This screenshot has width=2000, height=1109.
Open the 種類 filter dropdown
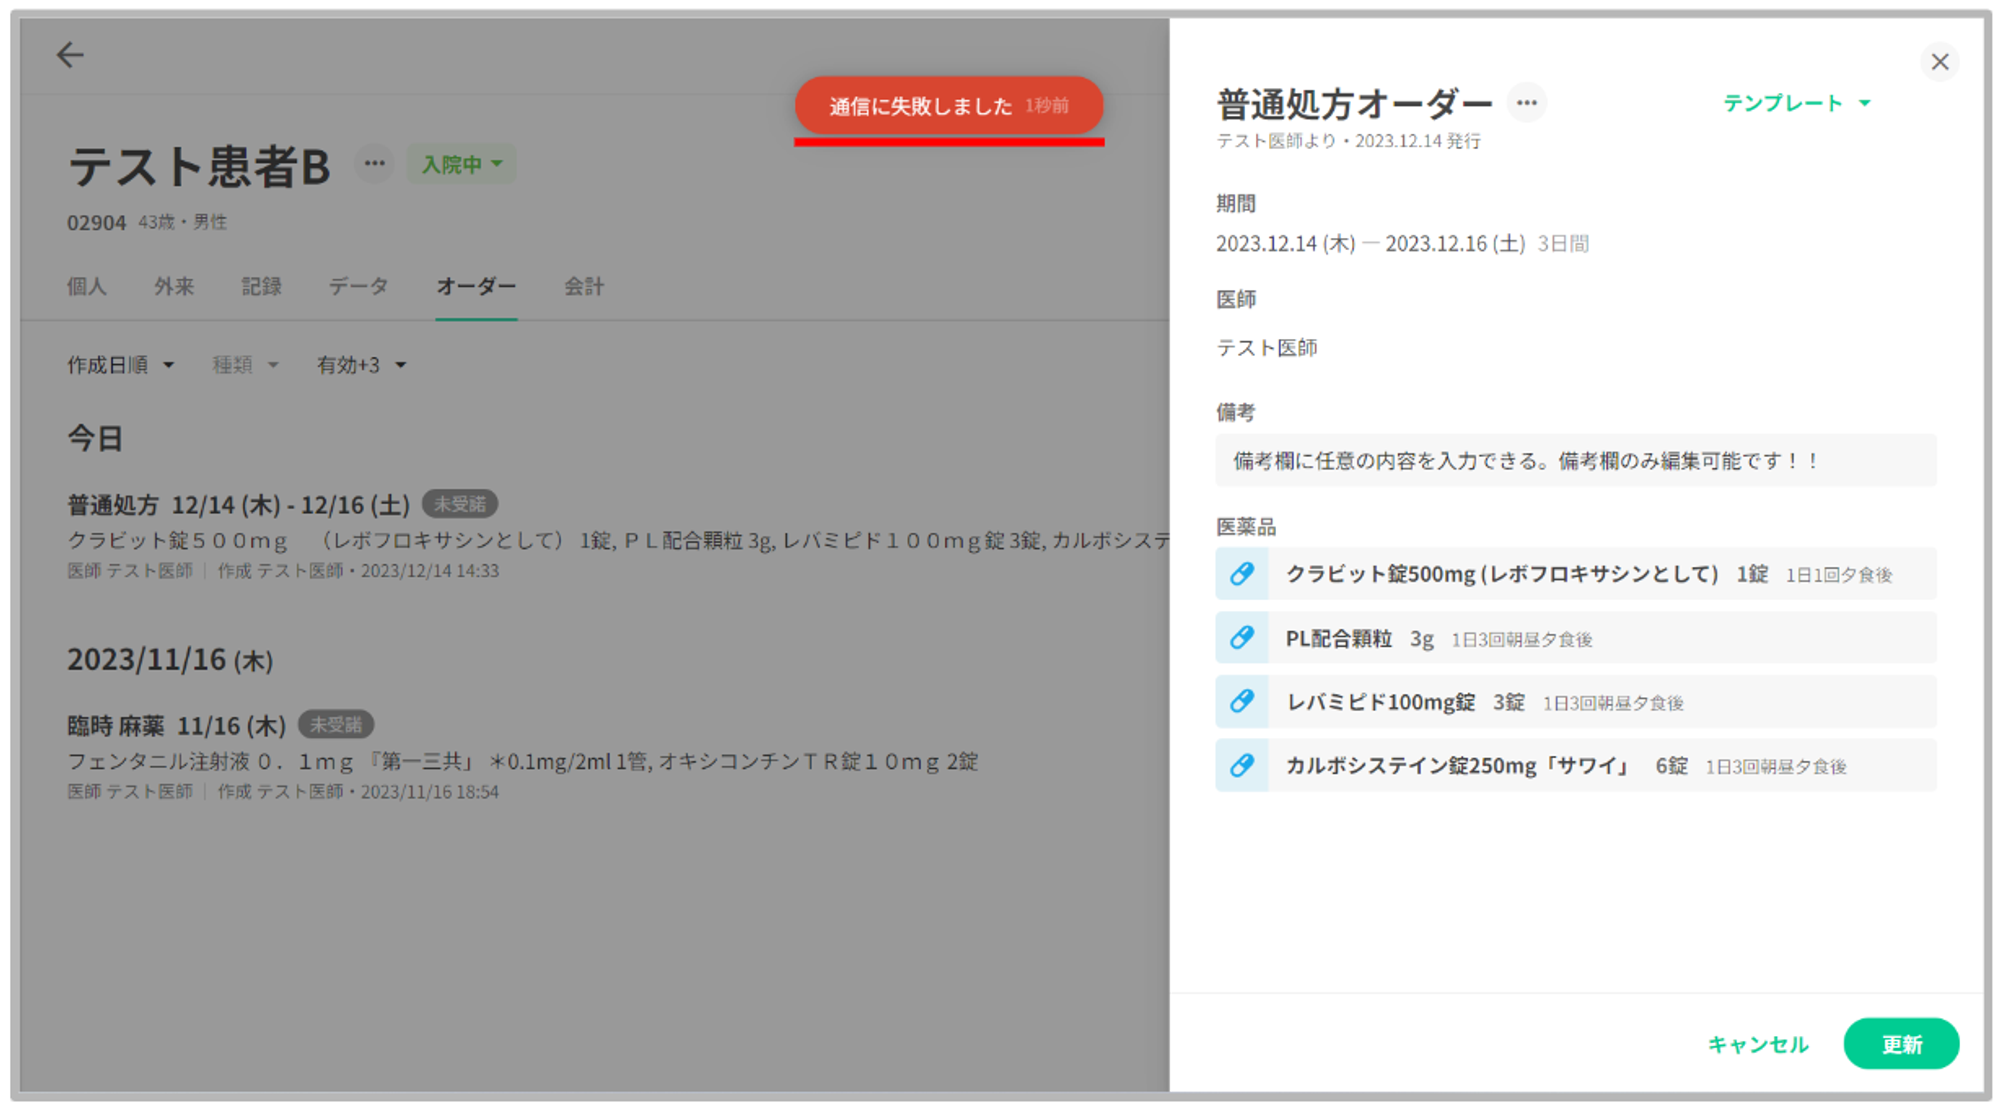coord(245,365)
